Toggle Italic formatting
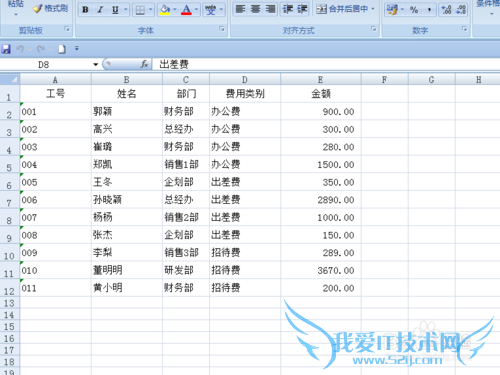This screenshot has height=375, width=500. coord(100,10)
